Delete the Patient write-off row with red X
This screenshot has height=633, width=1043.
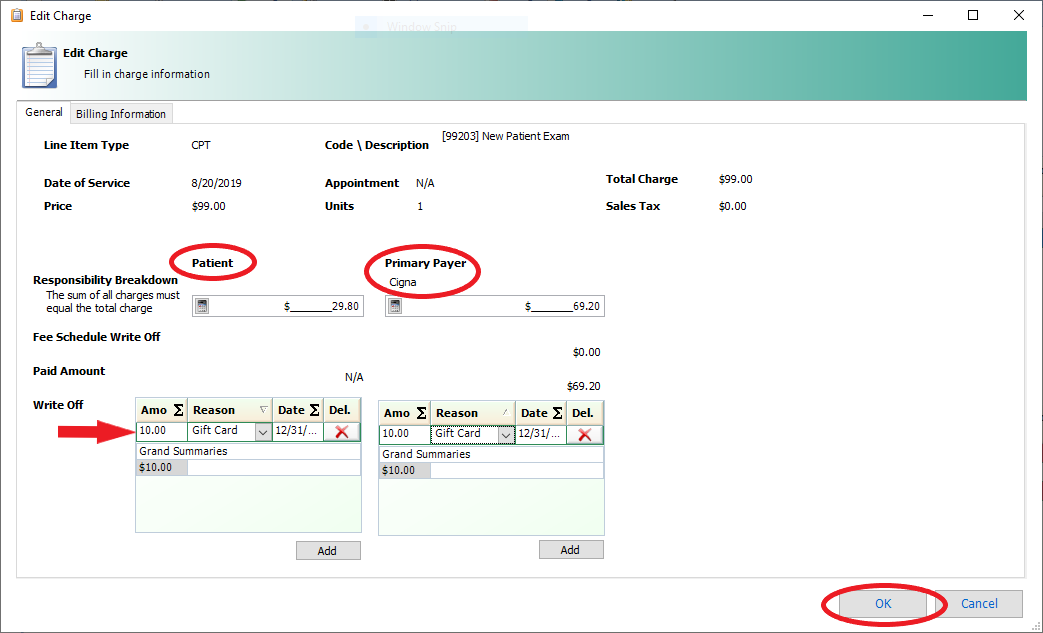342,432
